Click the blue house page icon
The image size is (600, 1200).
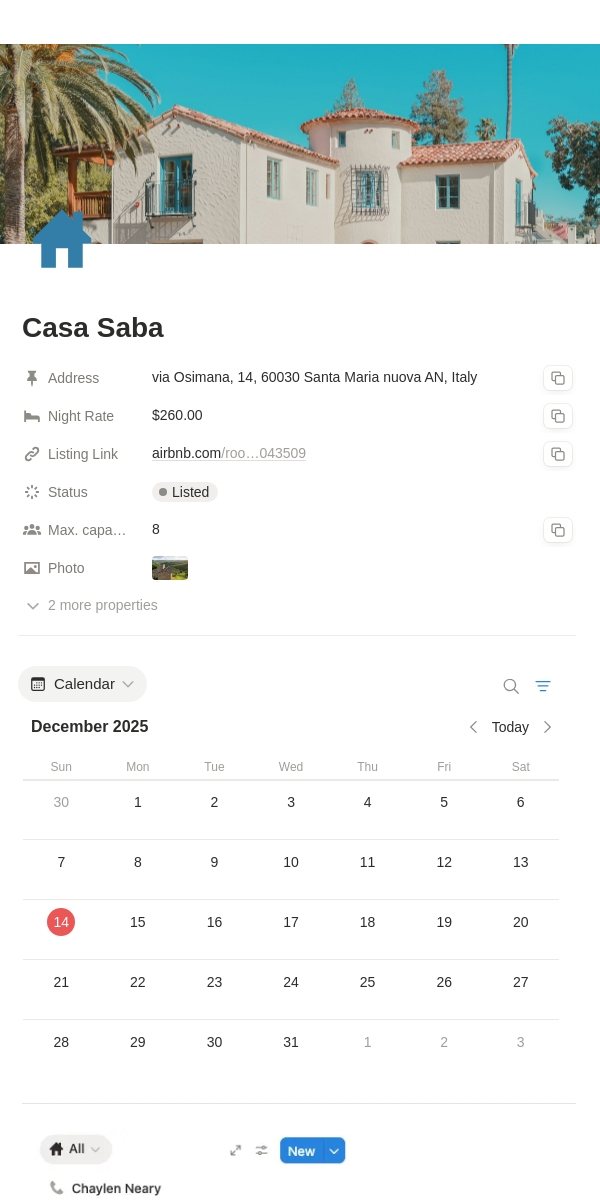(62, 239)
